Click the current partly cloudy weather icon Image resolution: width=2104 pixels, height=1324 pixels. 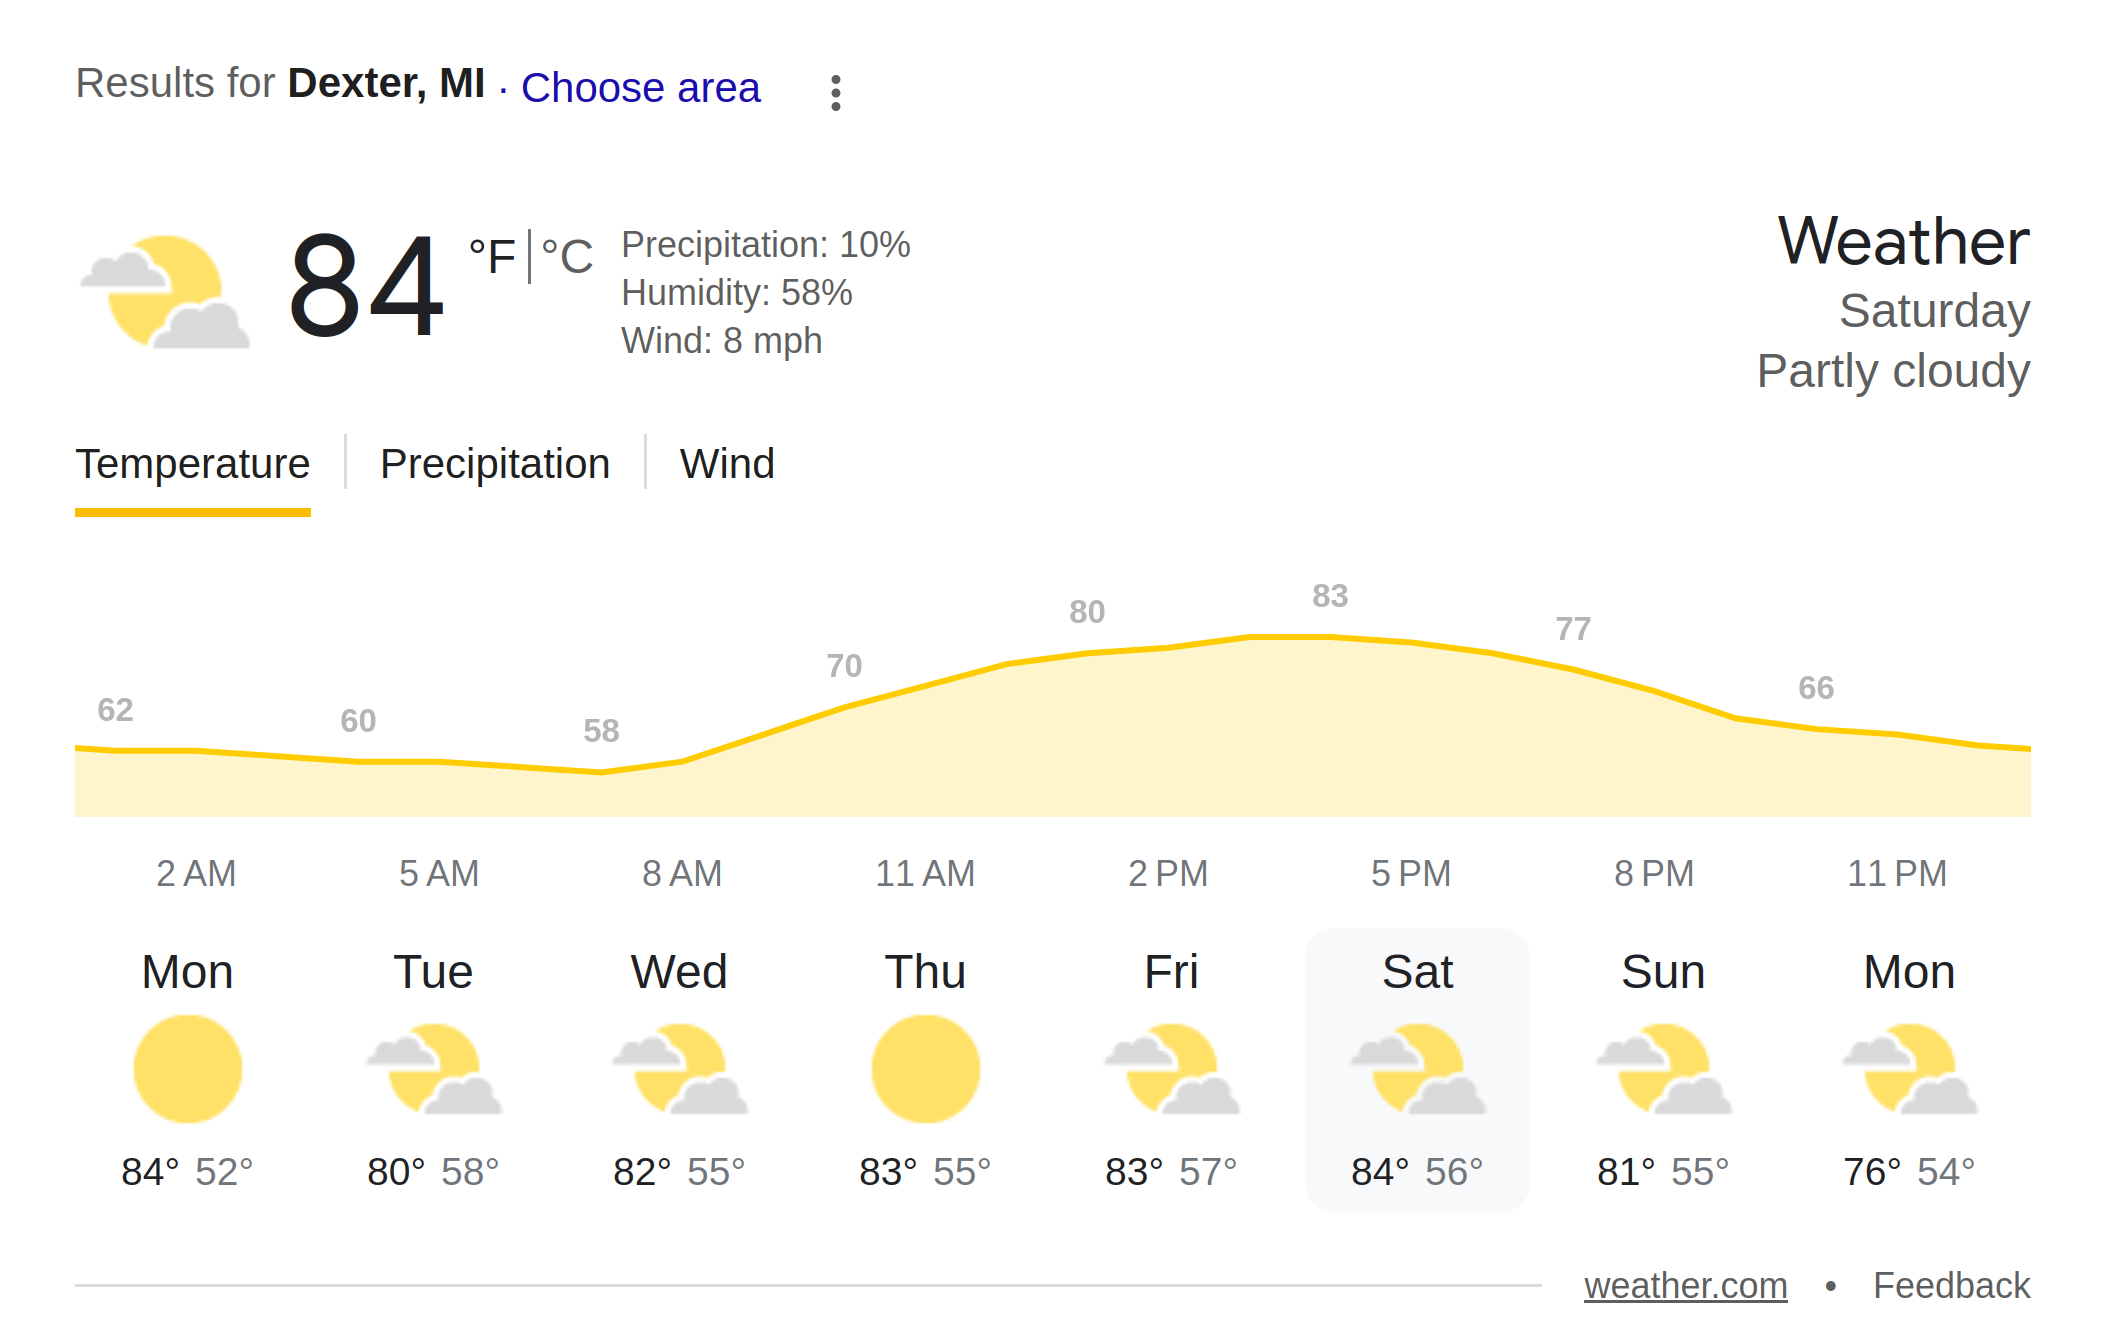click(165, 292)
